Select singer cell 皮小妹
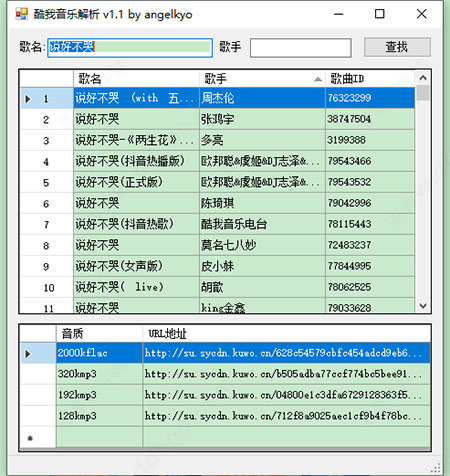 (x=262, y=266)
